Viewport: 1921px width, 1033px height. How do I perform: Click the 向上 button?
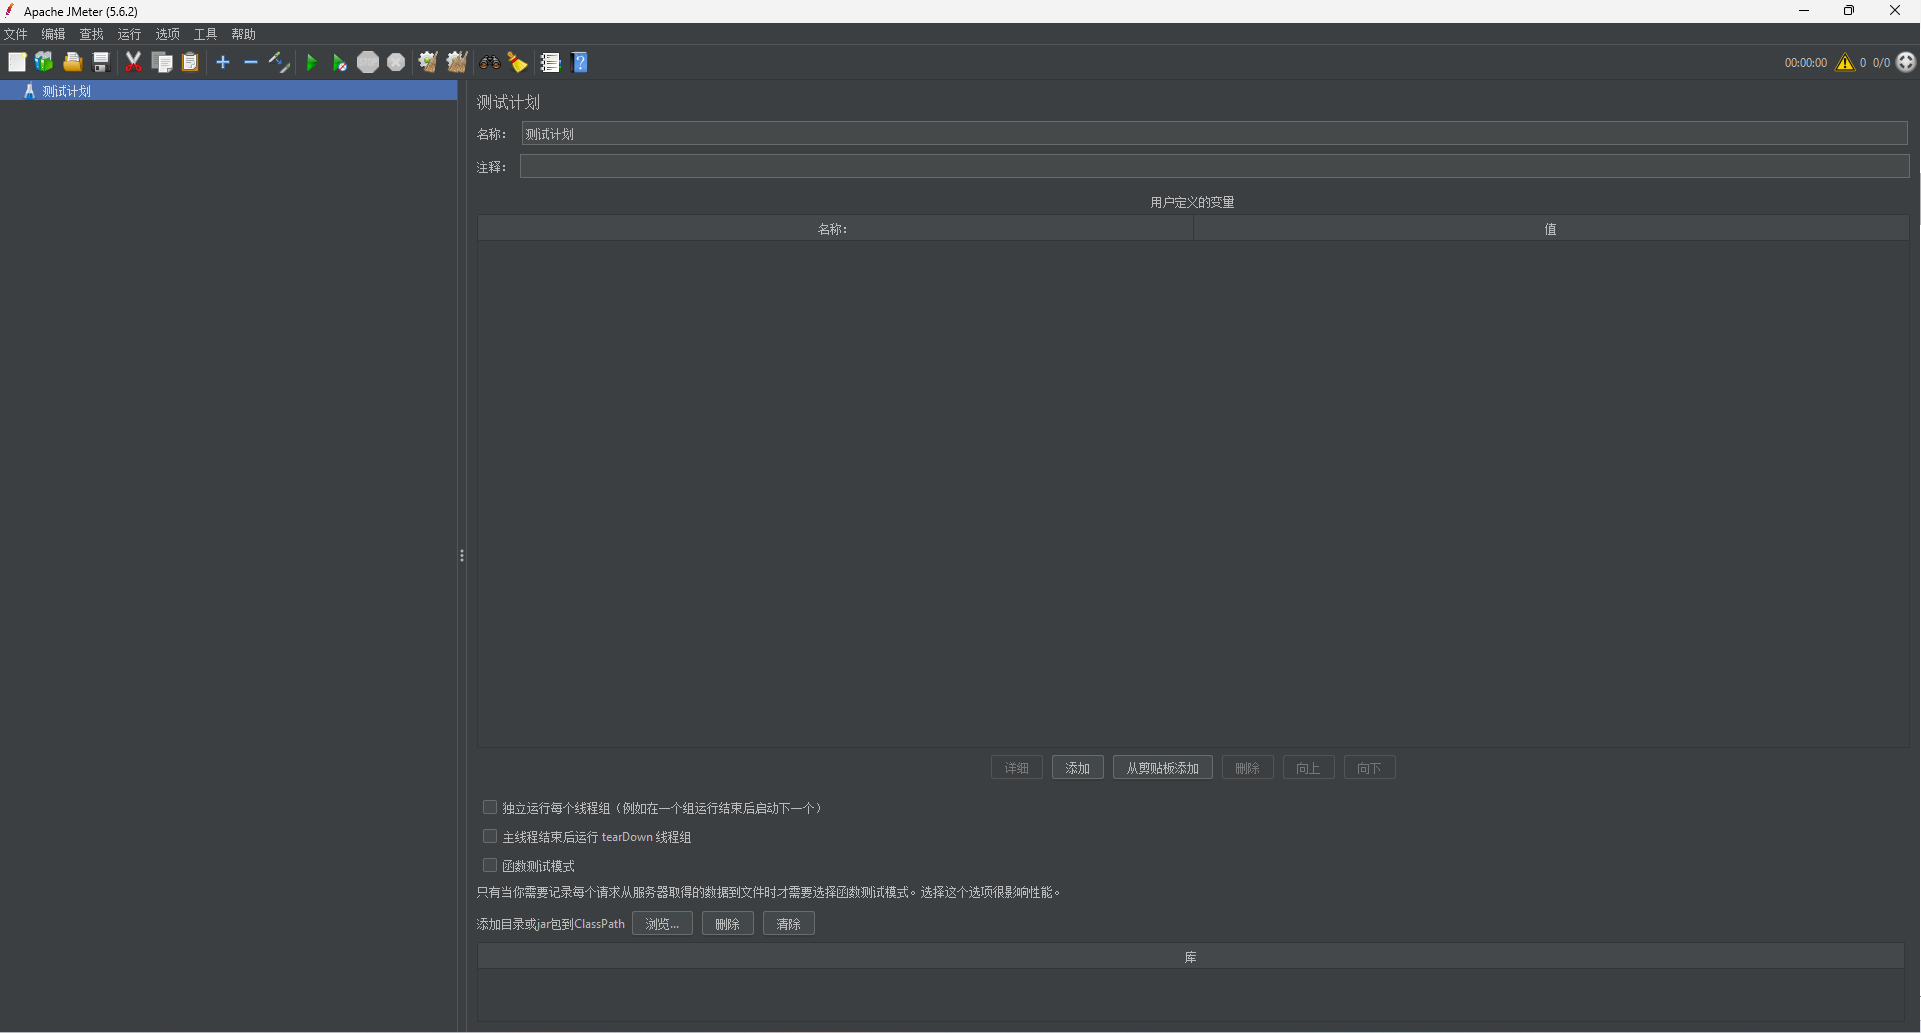tap(1308, 768)
